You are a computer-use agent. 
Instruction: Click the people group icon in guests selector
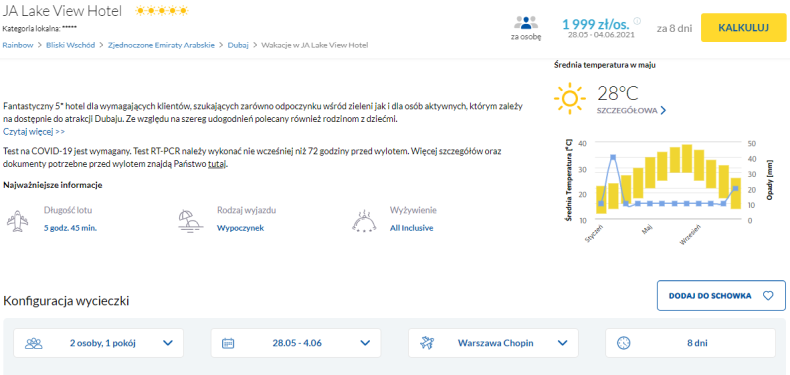pos(34,343)
